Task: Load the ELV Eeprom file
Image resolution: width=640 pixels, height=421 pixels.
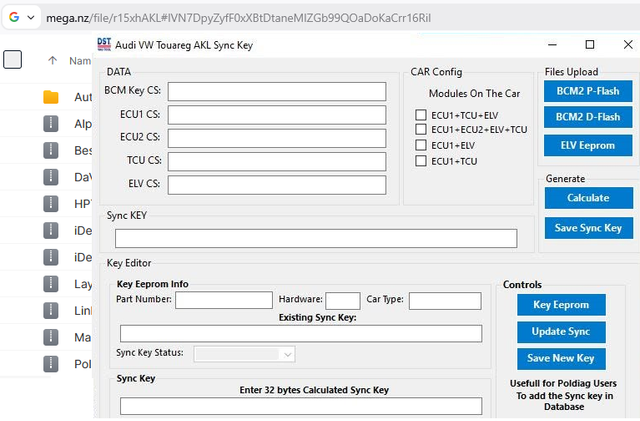Action: click(x=588, y=145)
